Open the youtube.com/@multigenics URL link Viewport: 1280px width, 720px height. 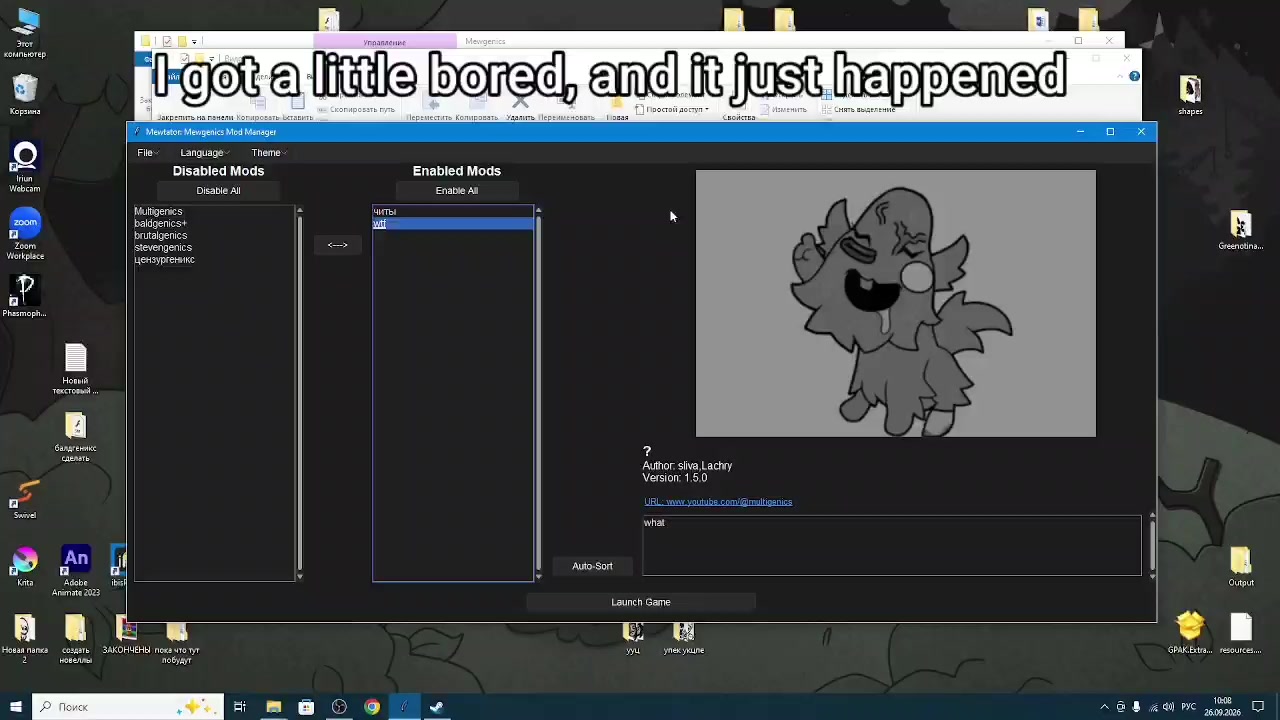coord(718,502)
